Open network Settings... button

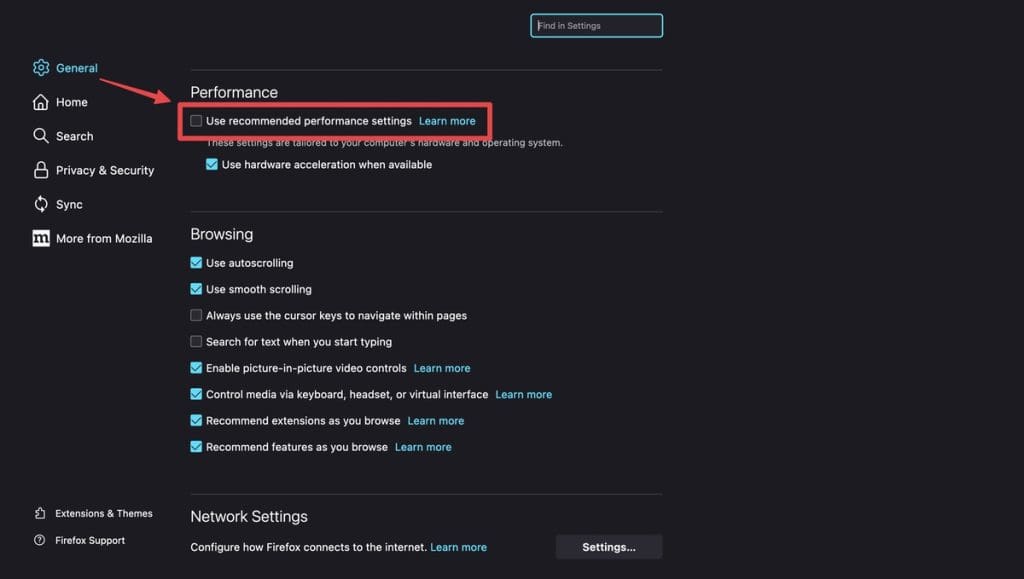[x=609, y=547]
